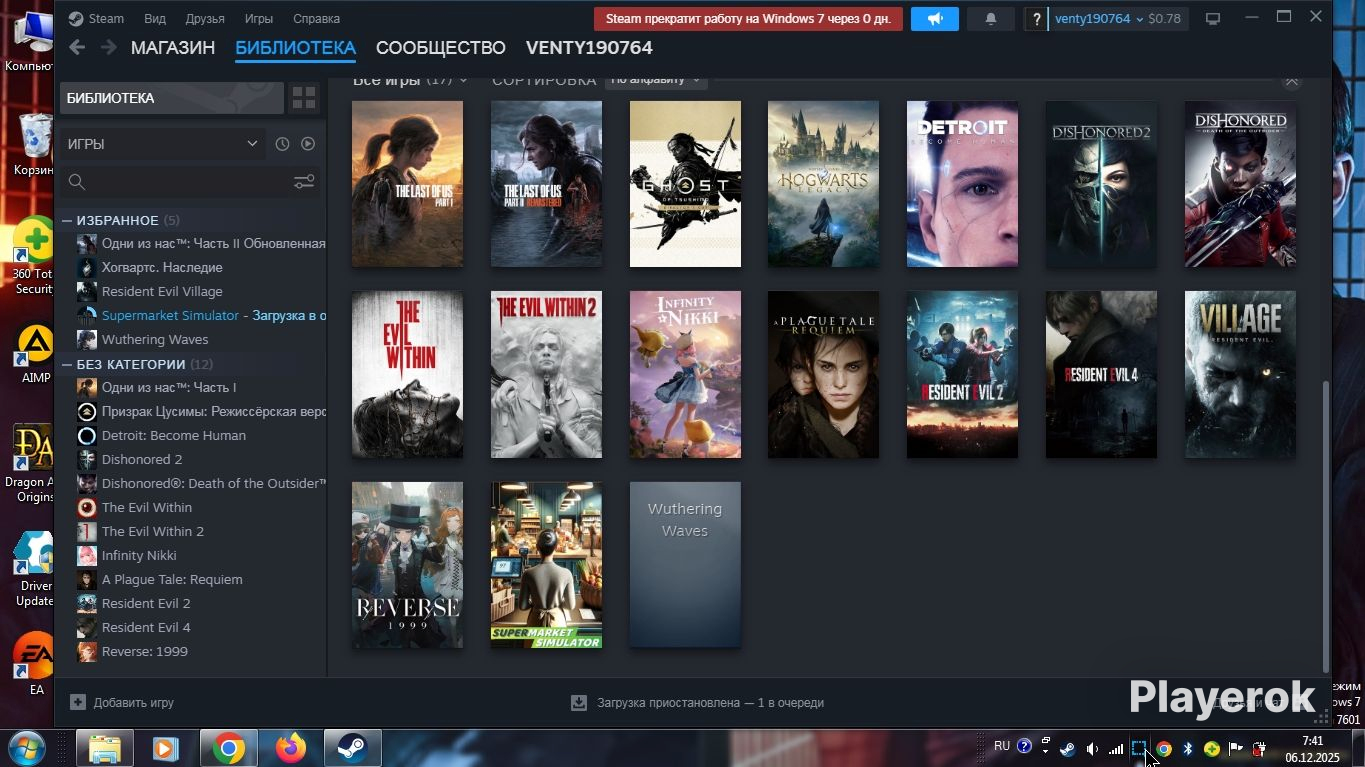Switch library to grid collections view
Image resolution: width=1365 pixels, height=767 pixels.
pyautogui.click(x=304, y=98)
